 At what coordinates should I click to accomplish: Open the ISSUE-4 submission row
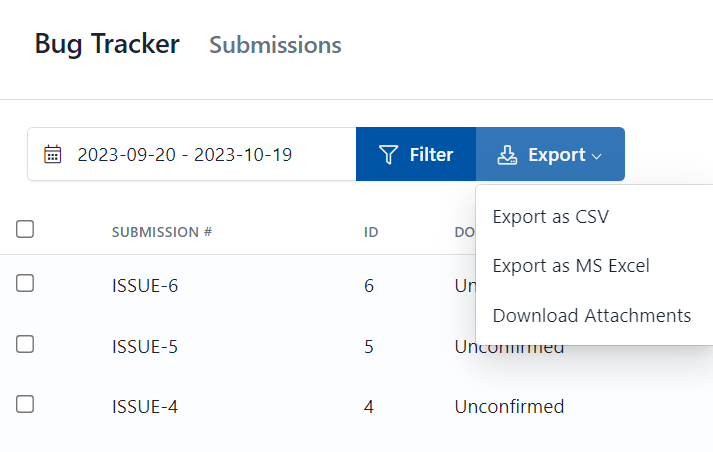[145, 407]
